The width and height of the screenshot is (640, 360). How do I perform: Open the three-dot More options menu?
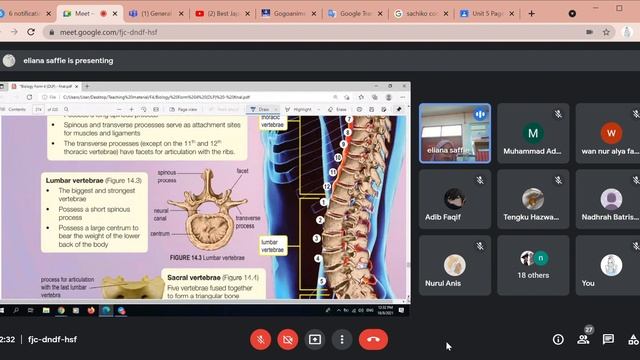point(342,339)
